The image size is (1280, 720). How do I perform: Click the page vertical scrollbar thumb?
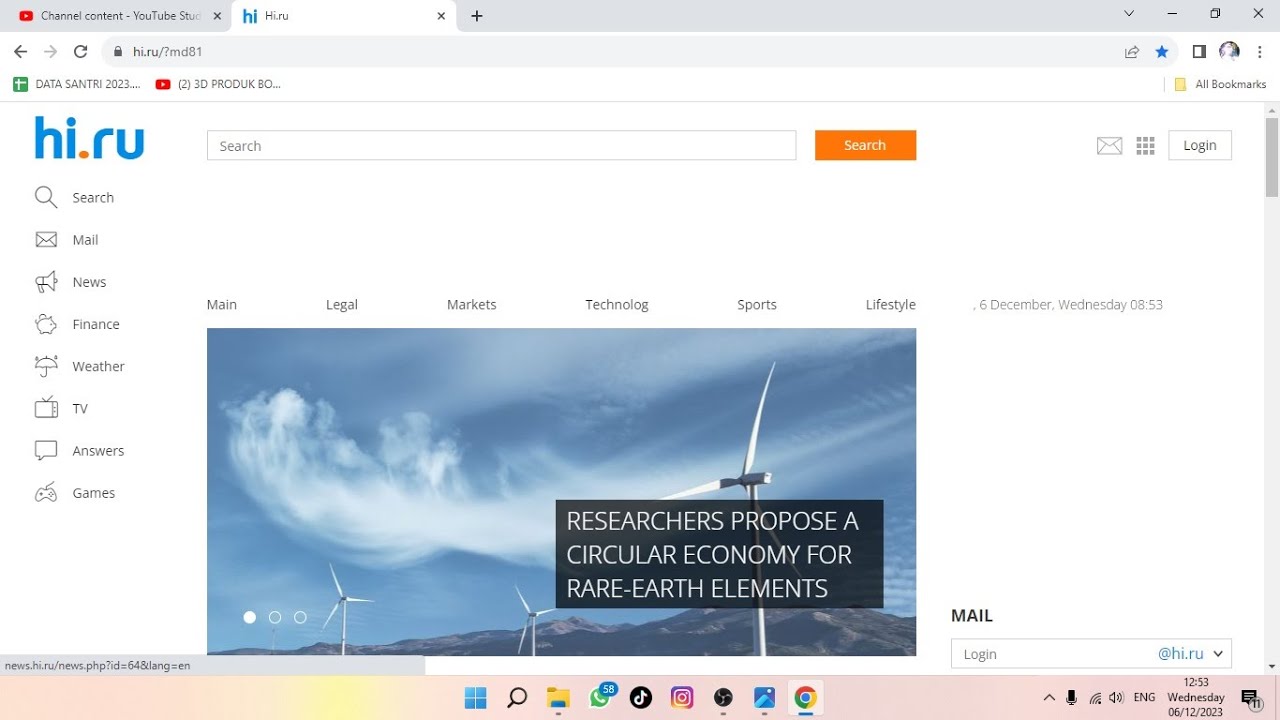click(1272, 157)
